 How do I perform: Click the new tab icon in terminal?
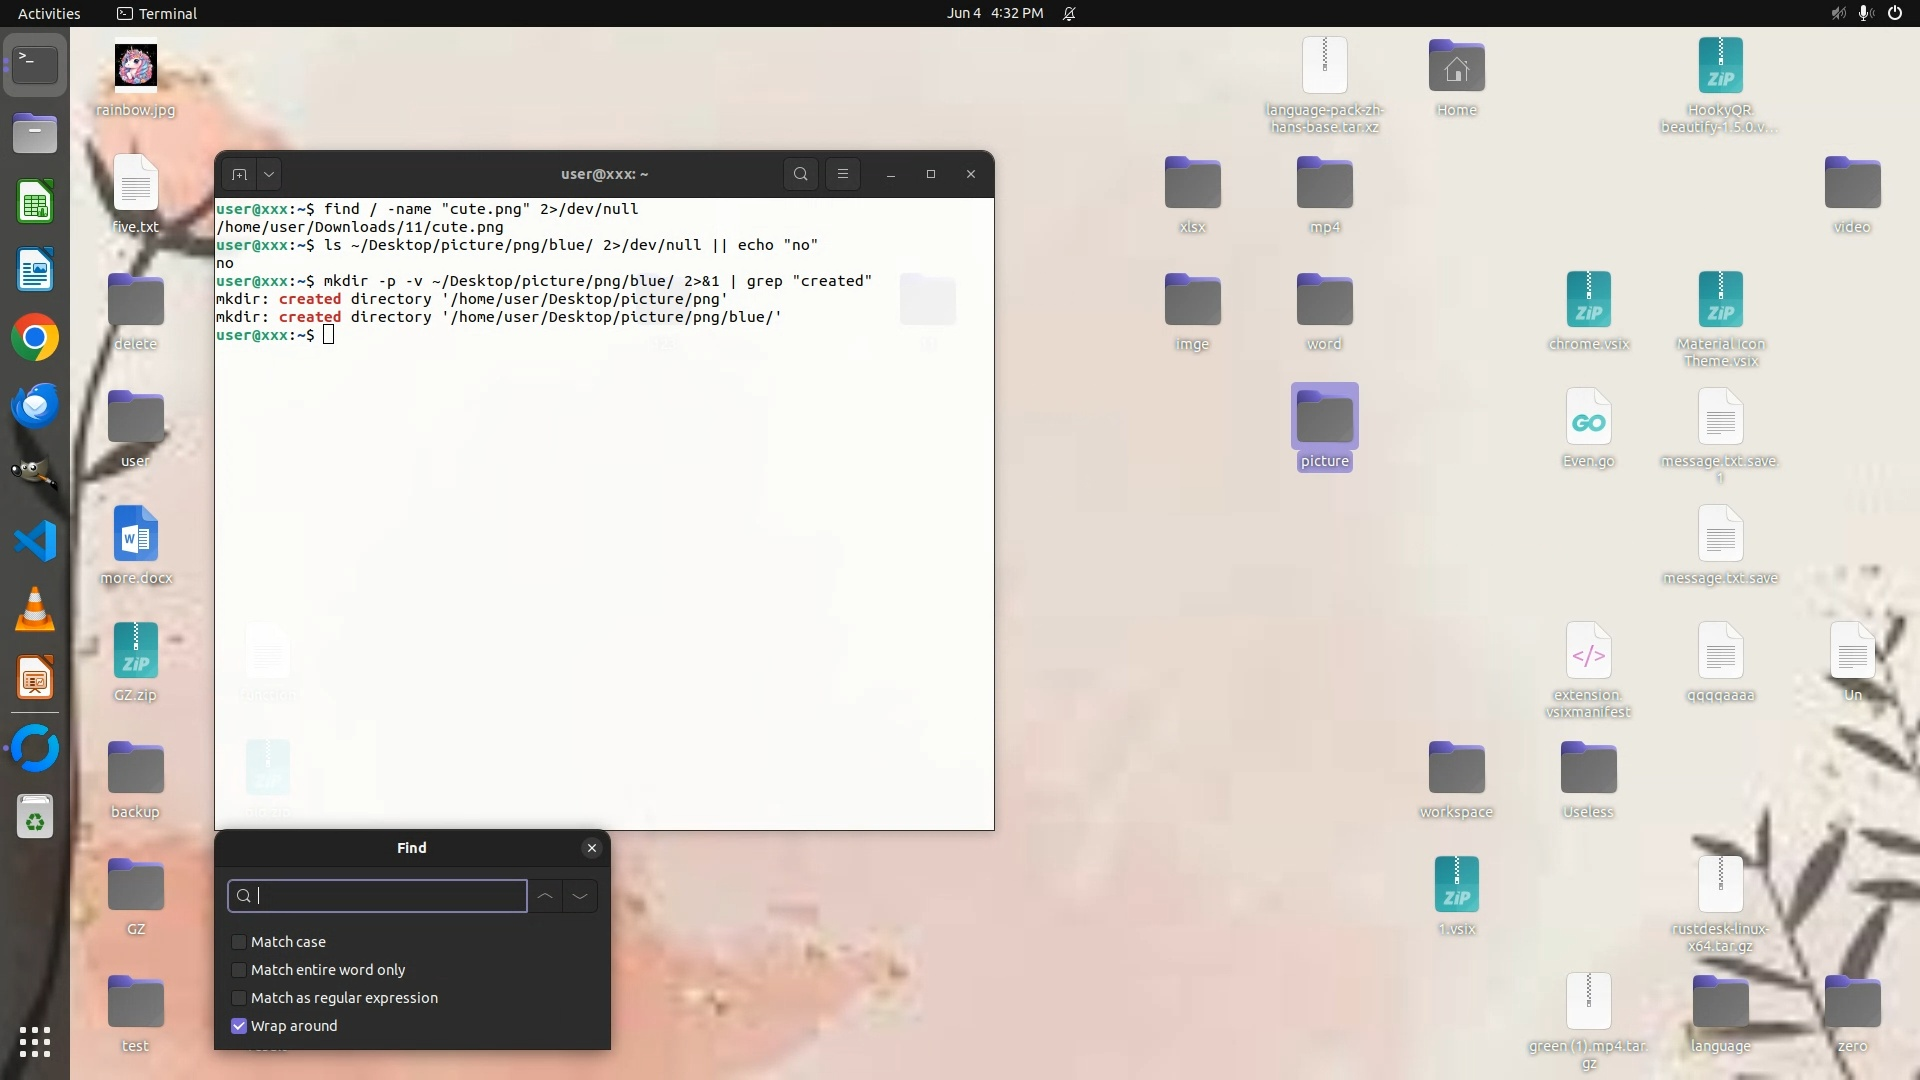point(239,174)
